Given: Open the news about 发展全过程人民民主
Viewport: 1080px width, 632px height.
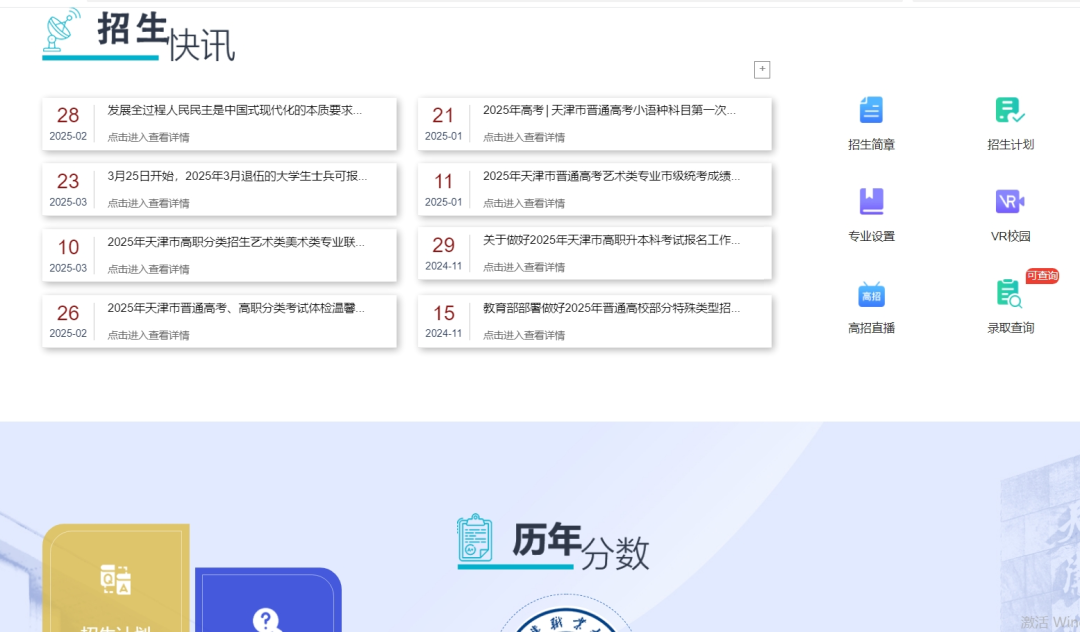Looking at the screenshot, I should coord(235,110).
